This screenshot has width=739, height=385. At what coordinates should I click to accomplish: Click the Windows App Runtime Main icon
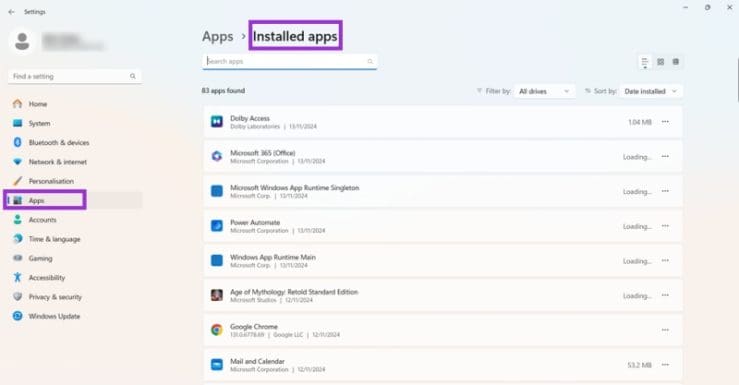click(217, 261)
